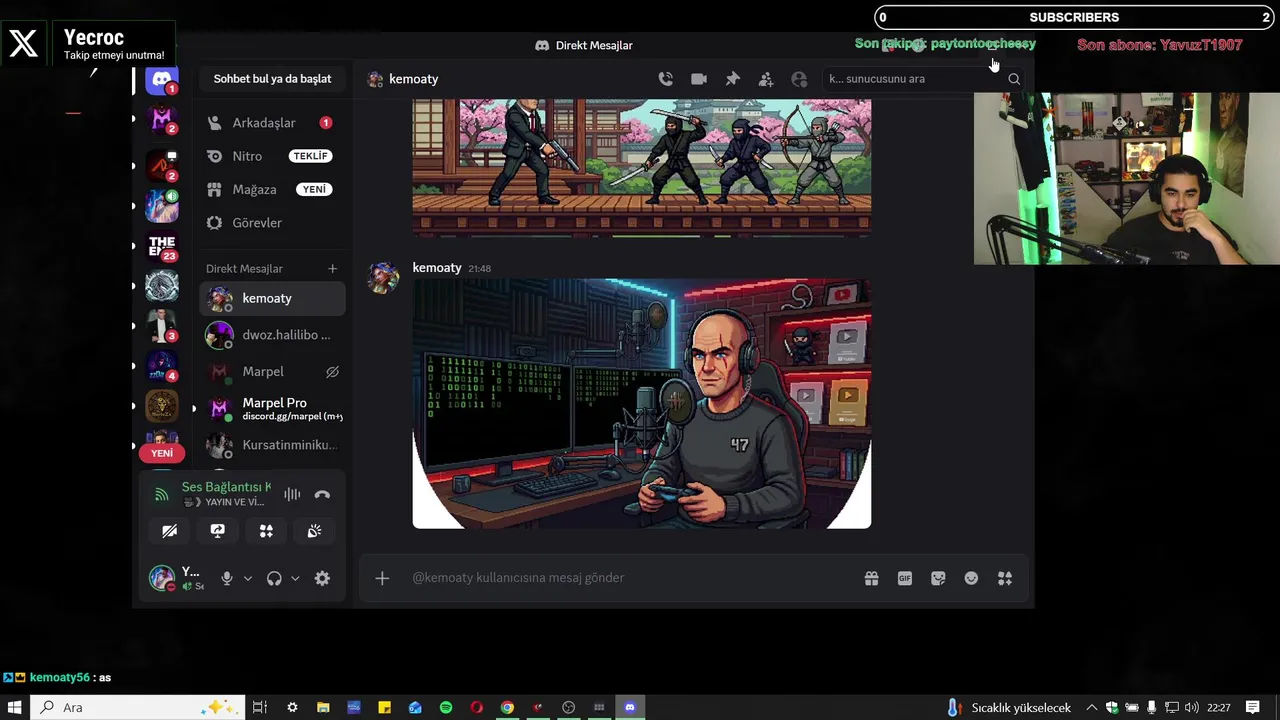Open the ninja fight pixel art image
1280x720 pixels.
642,167
